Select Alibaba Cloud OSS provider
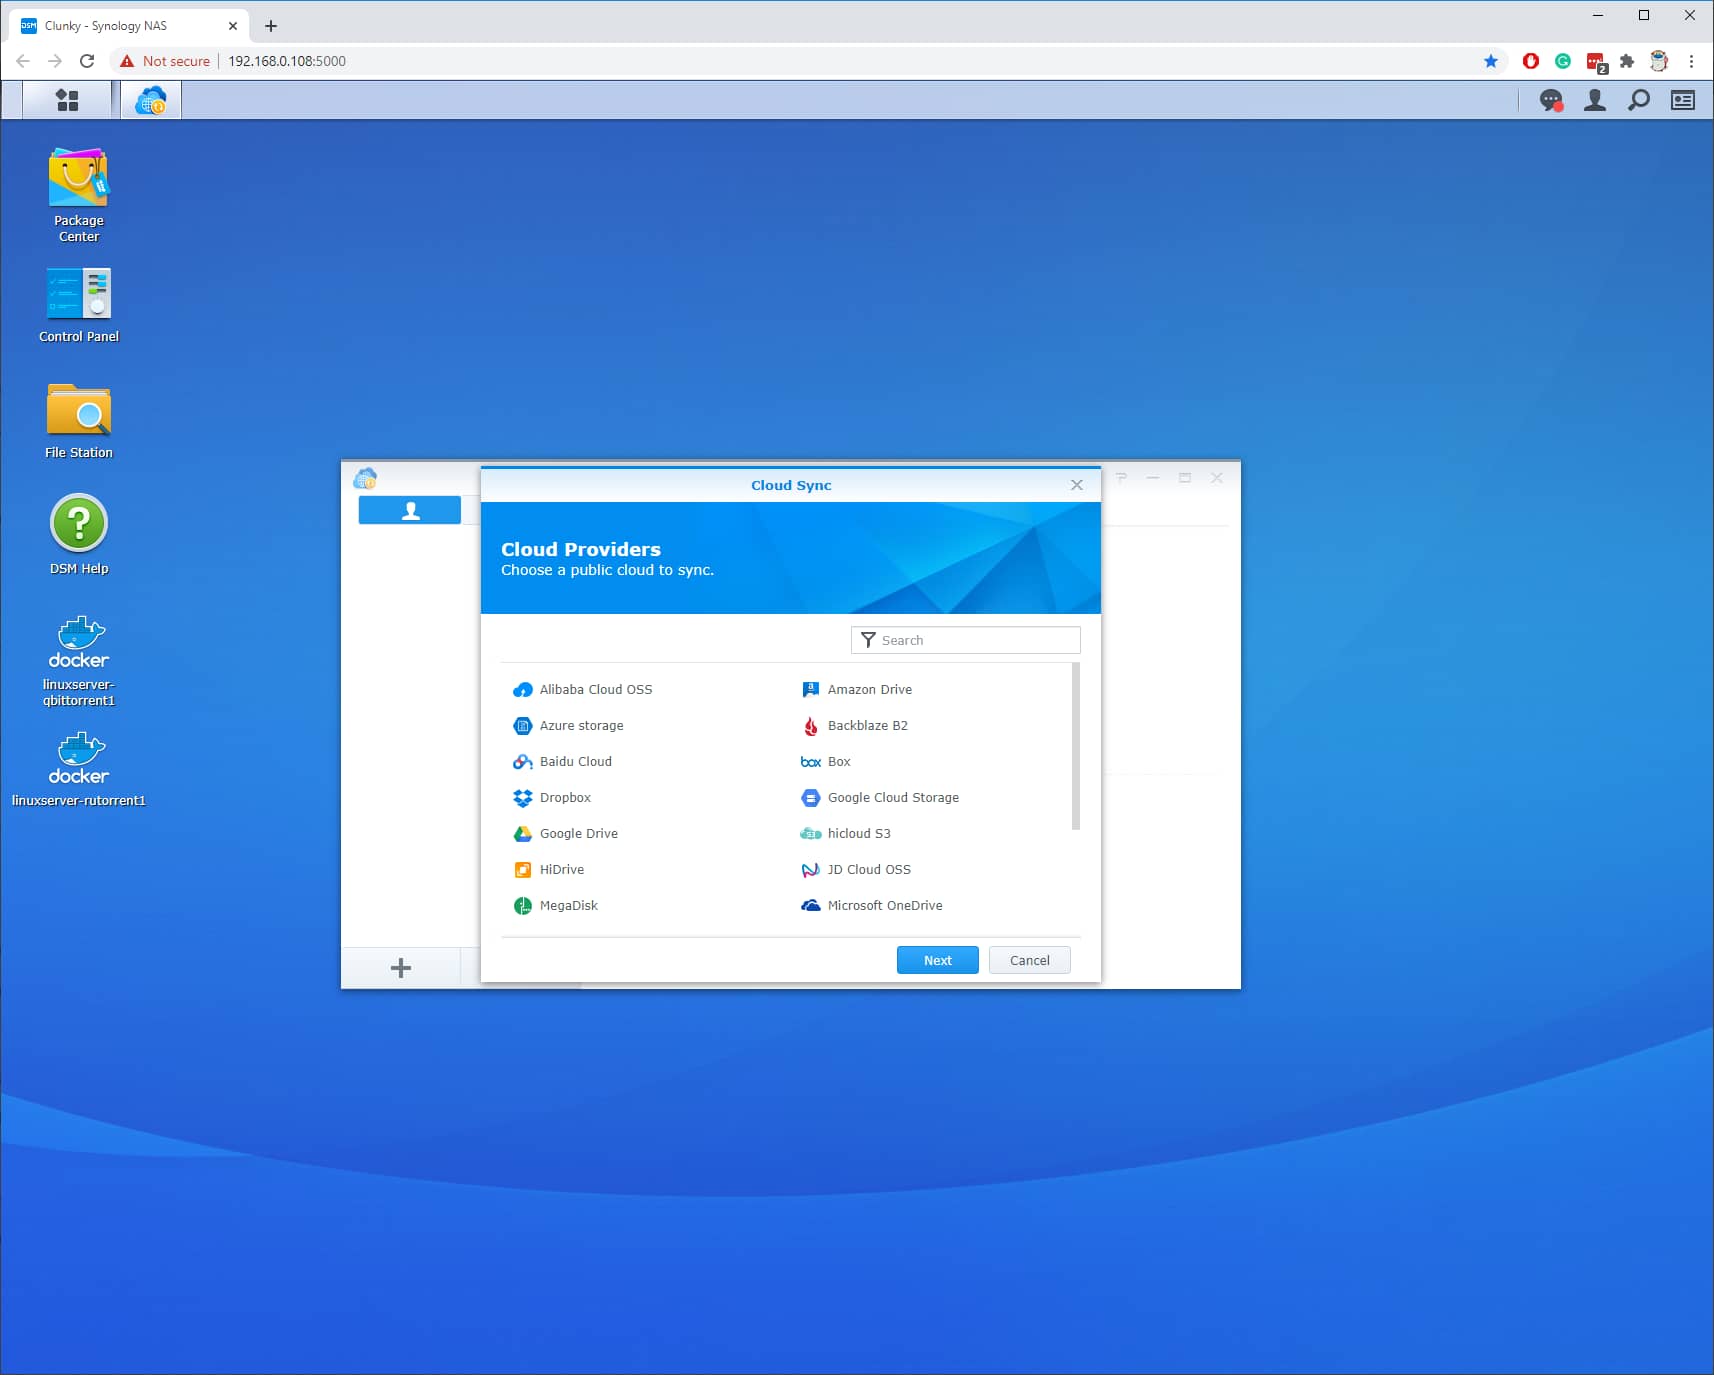 pos(582,689)
